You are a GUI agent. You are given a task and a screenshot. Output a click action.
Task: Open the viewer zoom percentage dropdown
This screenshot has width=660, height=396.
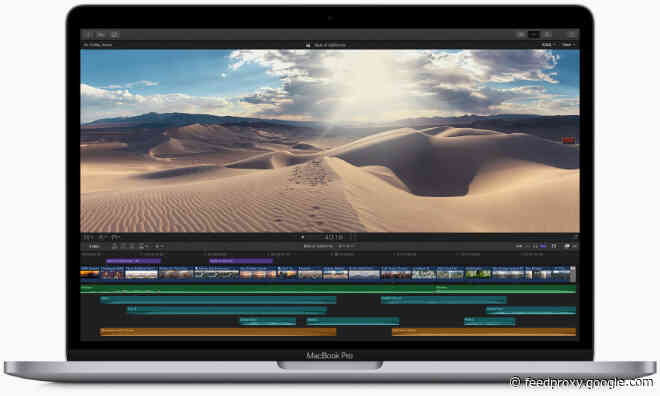coord(548,45)
